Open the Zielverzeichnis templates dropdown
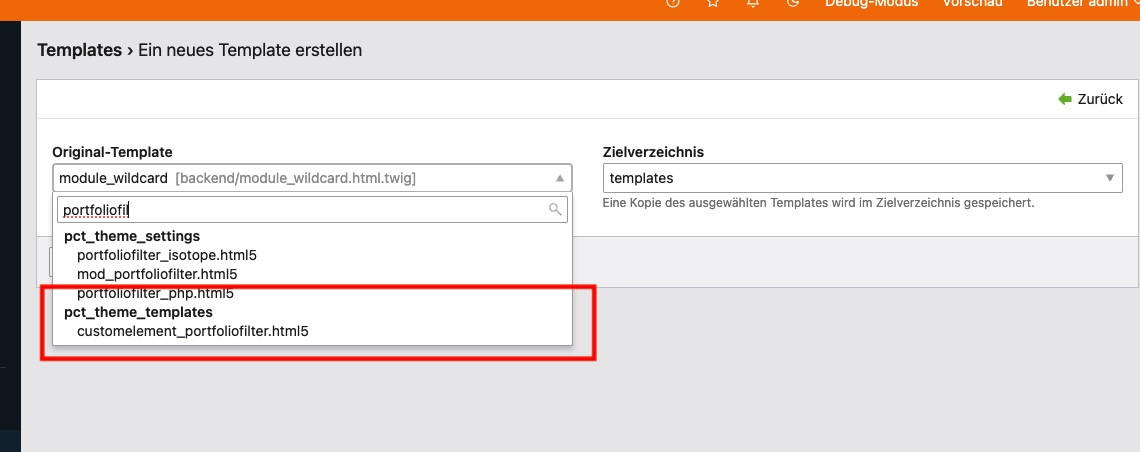 coord(850,178)
